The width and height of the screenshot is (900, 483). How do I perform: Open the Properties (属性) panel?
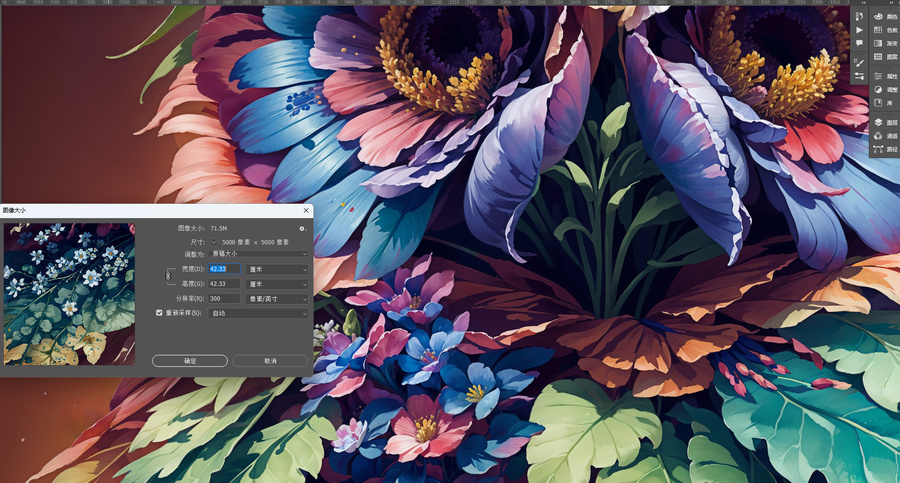click(885, 76)
